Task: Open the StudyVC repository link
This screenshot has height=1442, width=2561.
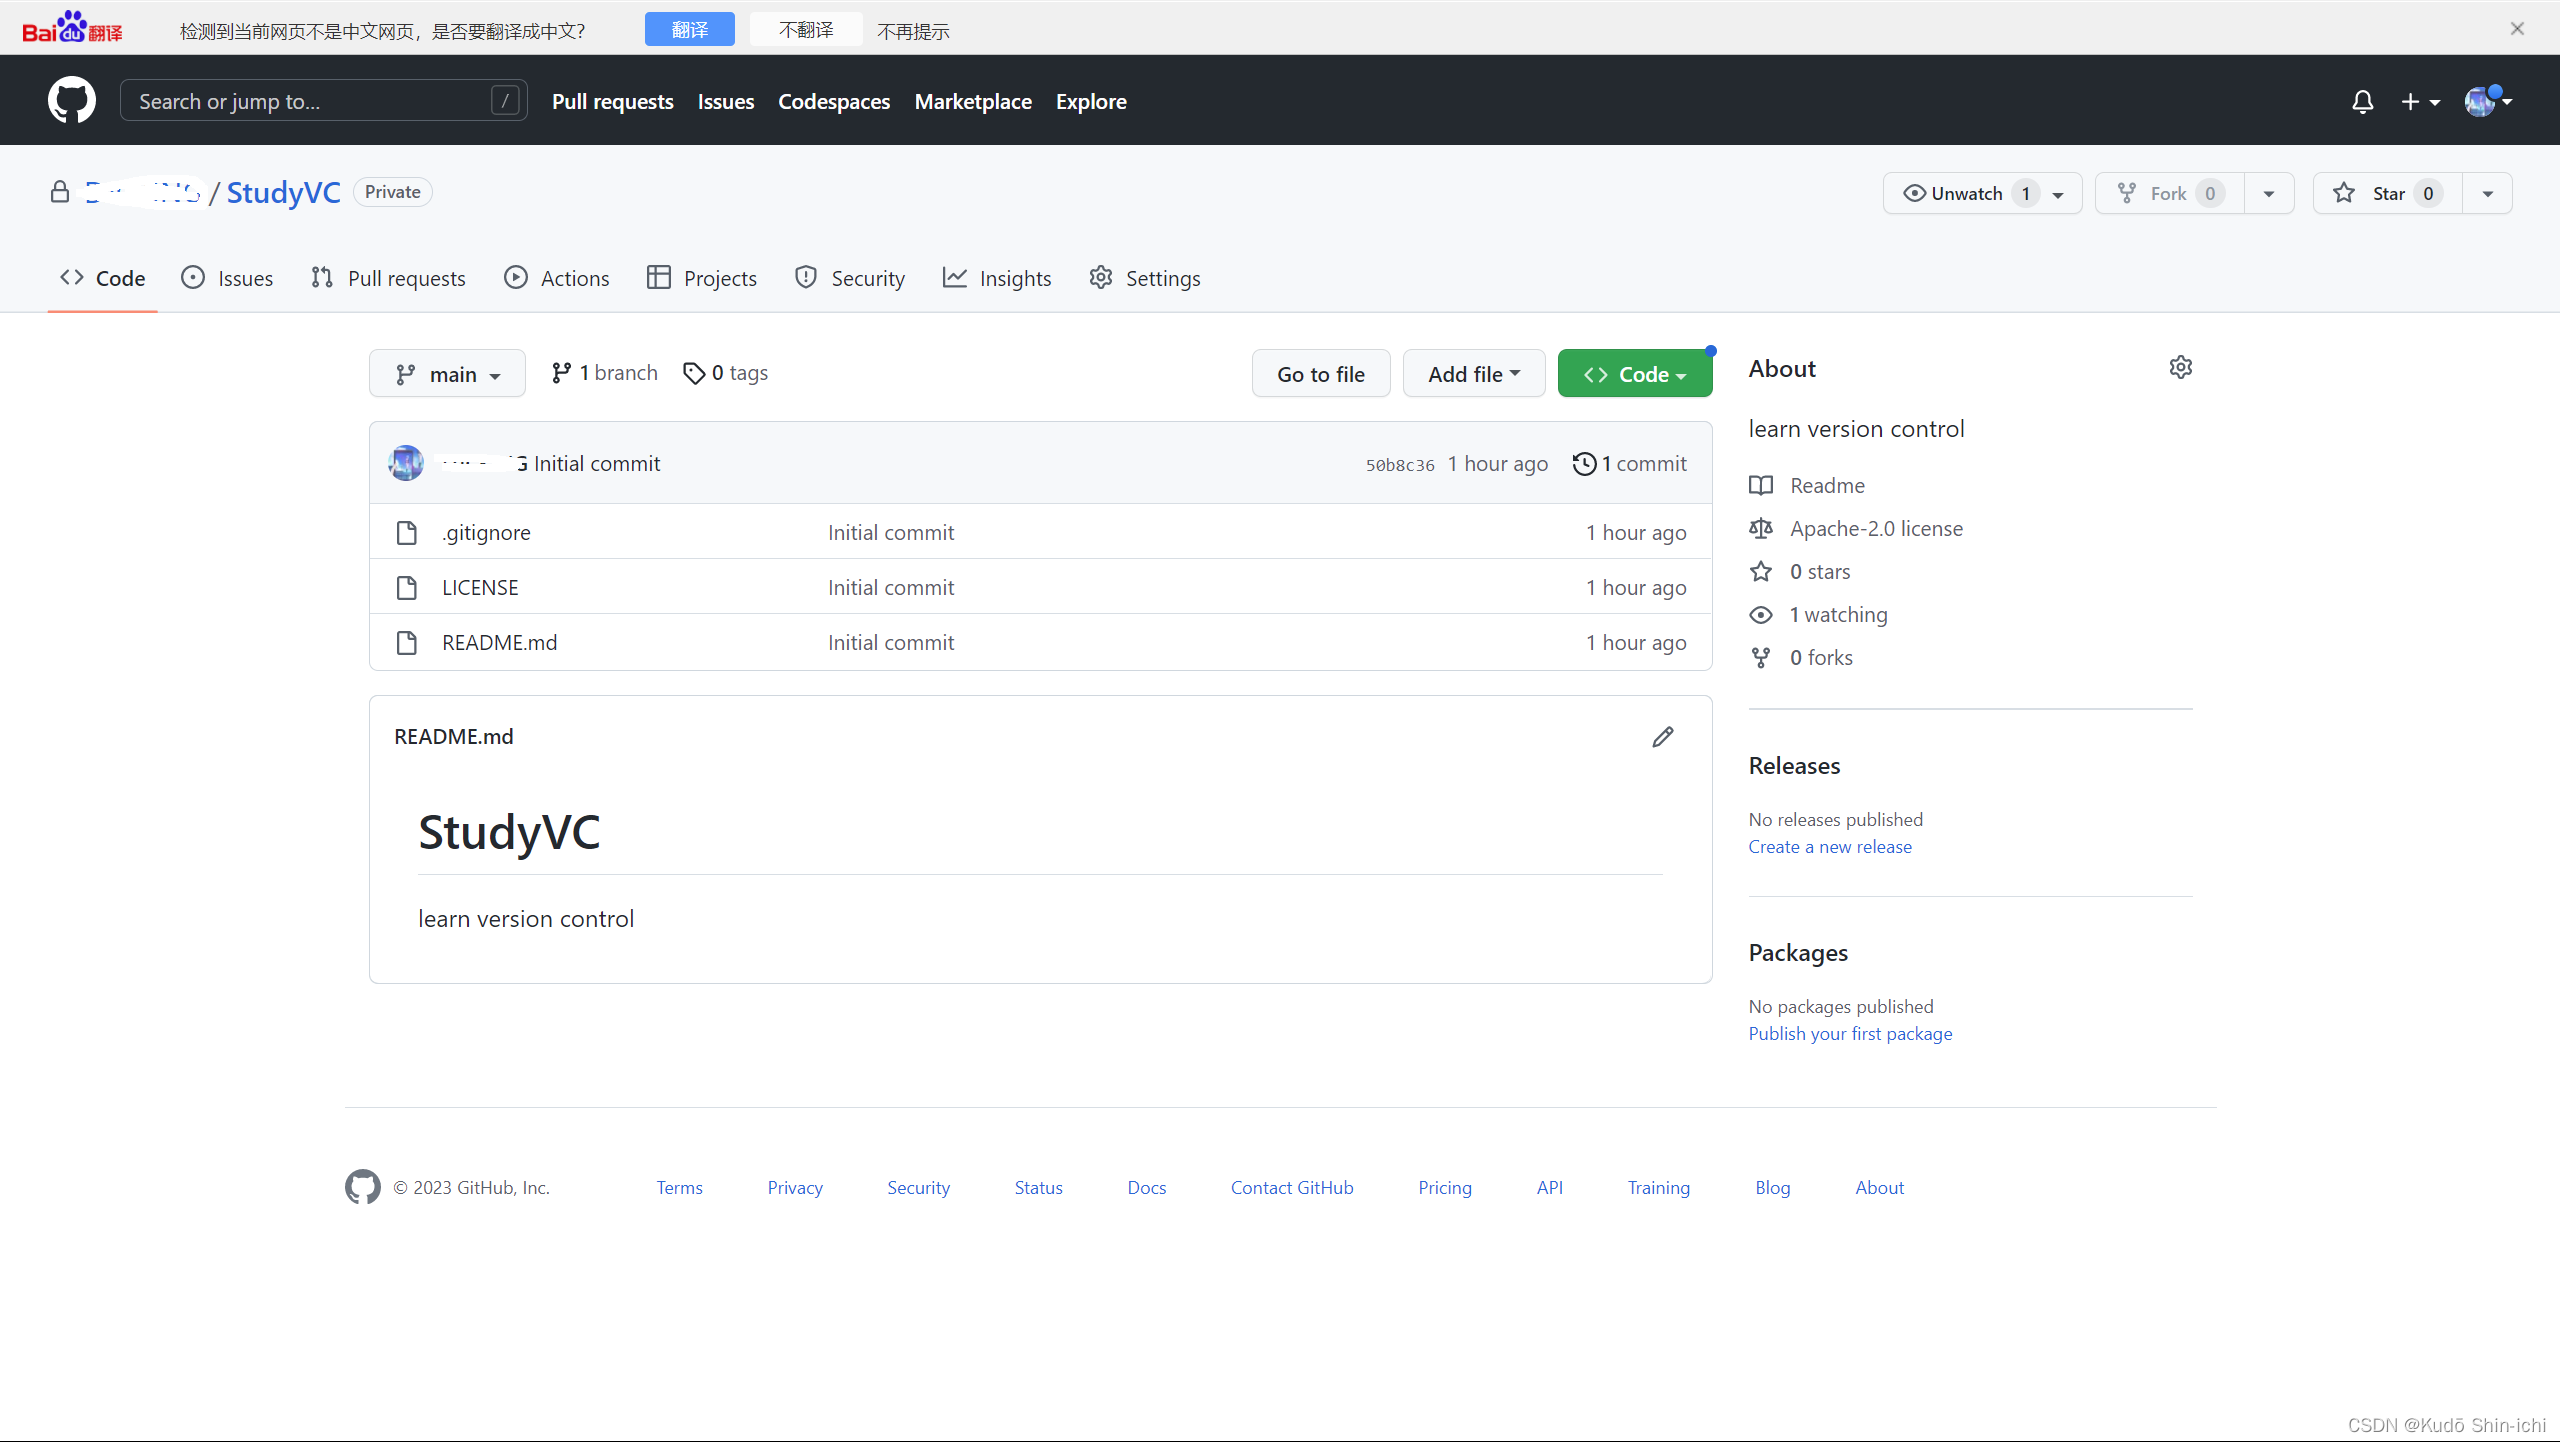Action: pos(284,192)
